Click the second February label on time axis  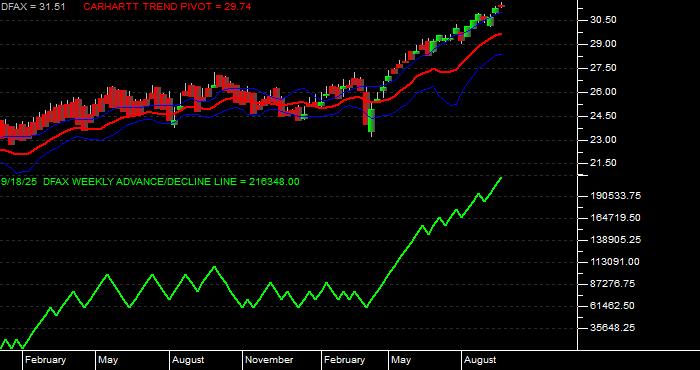click(x=344, y=360)
